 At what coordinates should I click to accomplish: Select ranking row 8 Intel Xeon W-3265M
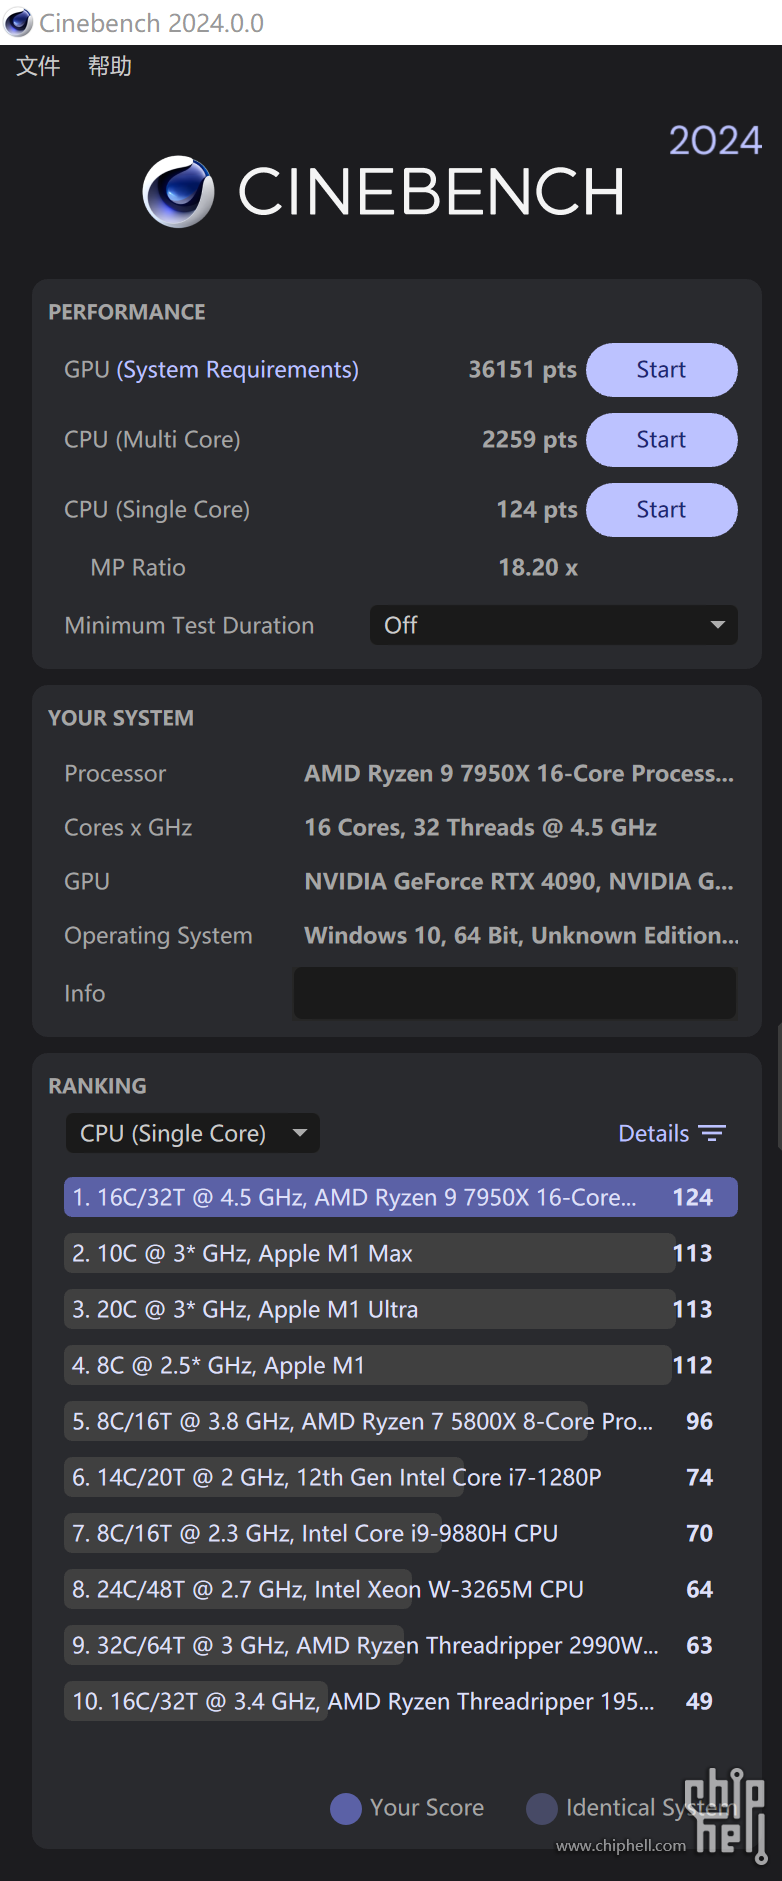[x=401, y=1589]
